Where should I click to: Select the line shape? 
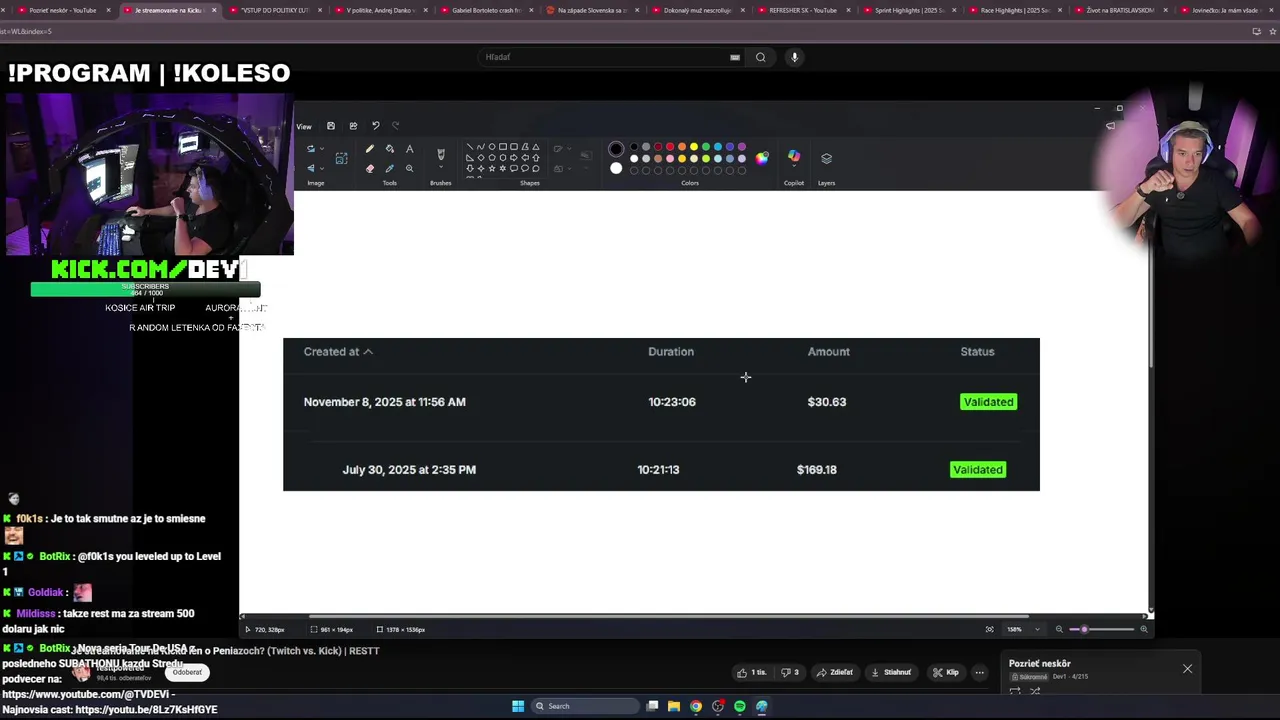coord(470,147)
